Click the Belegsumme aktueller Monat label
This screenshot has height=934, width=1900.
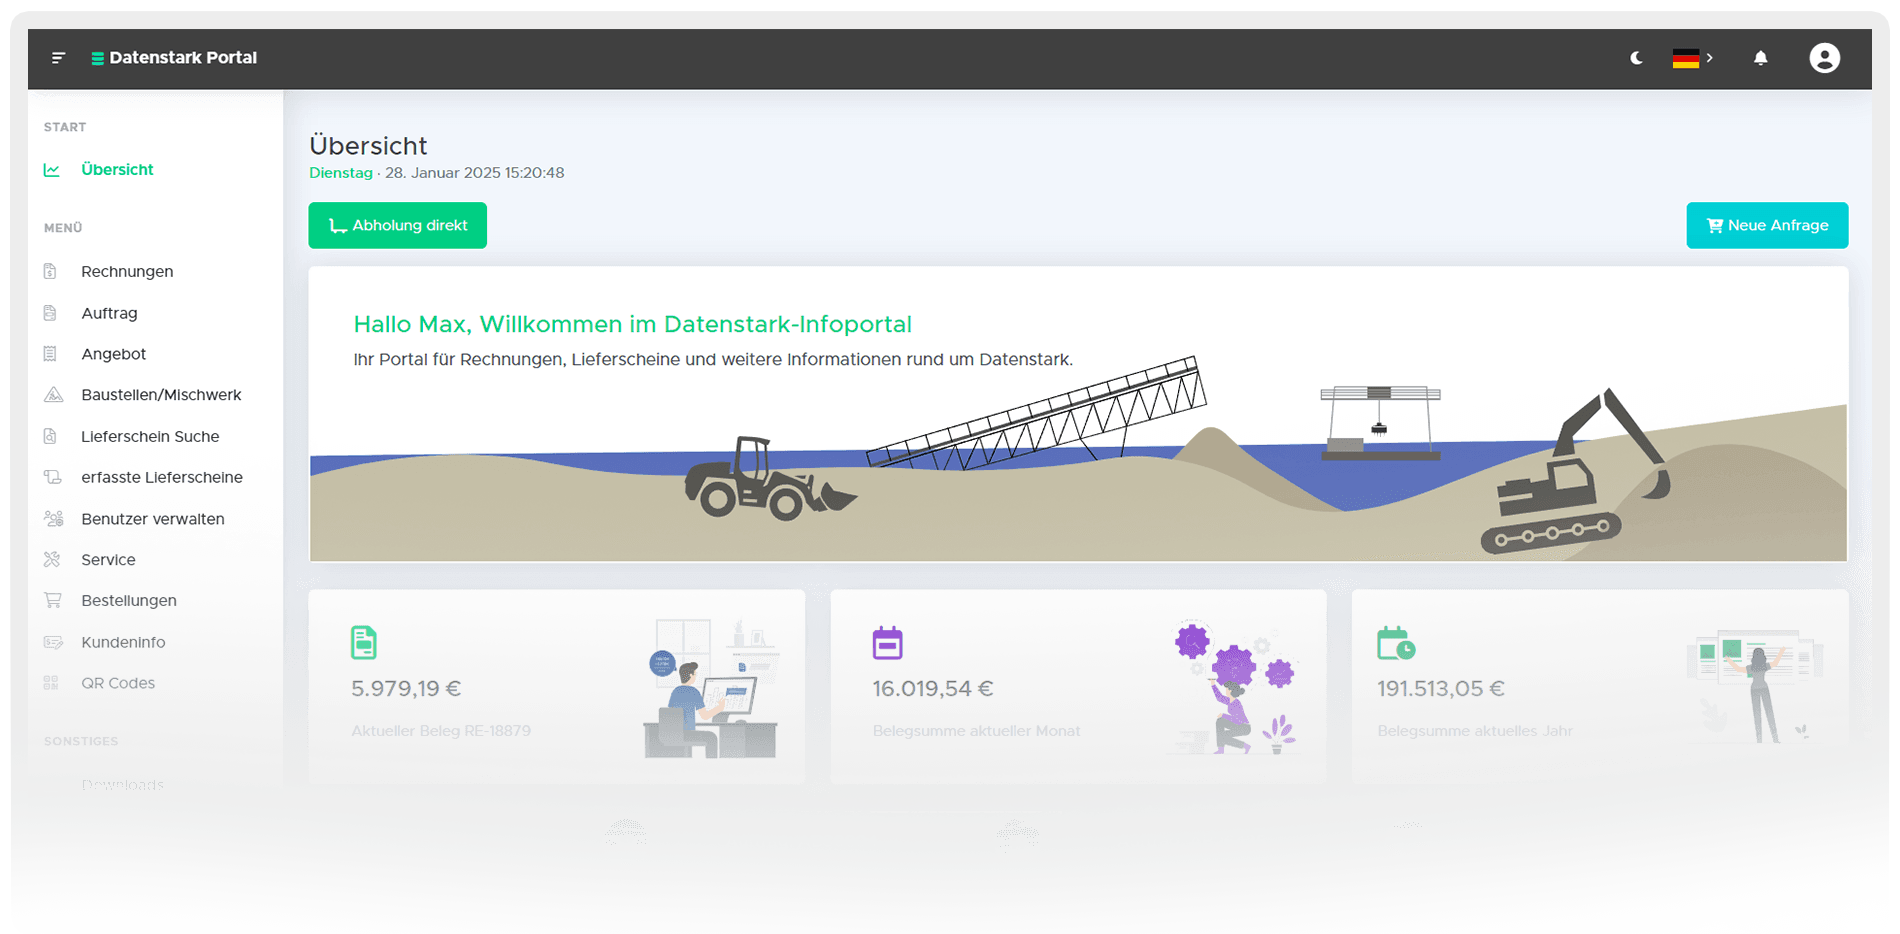pyautogui.click(x=976, y=731)
